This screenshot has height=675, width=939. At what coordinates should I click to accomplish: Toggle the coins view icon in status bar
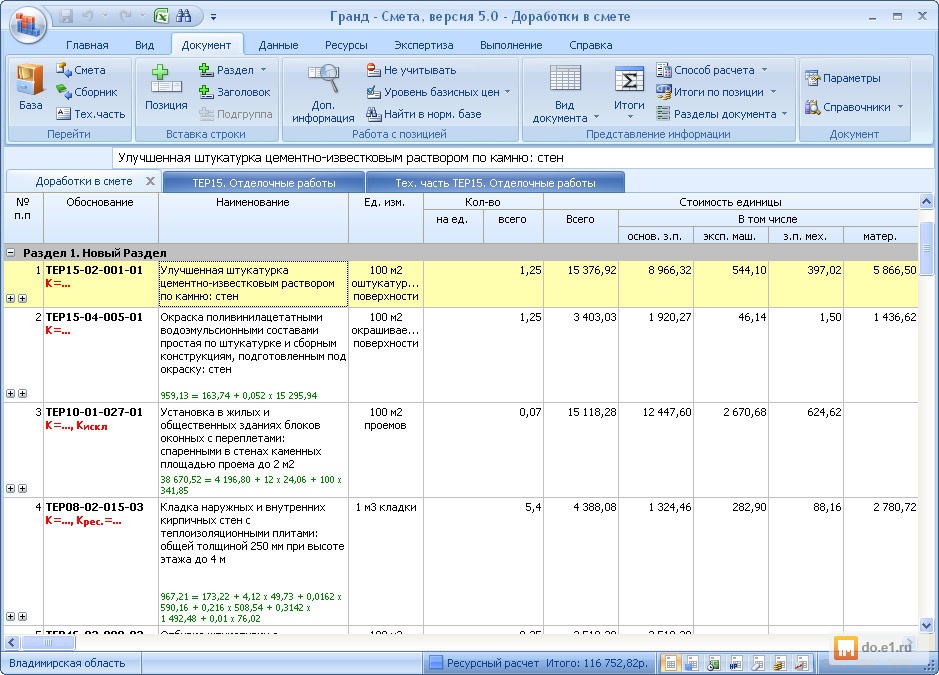pos(779,663)
